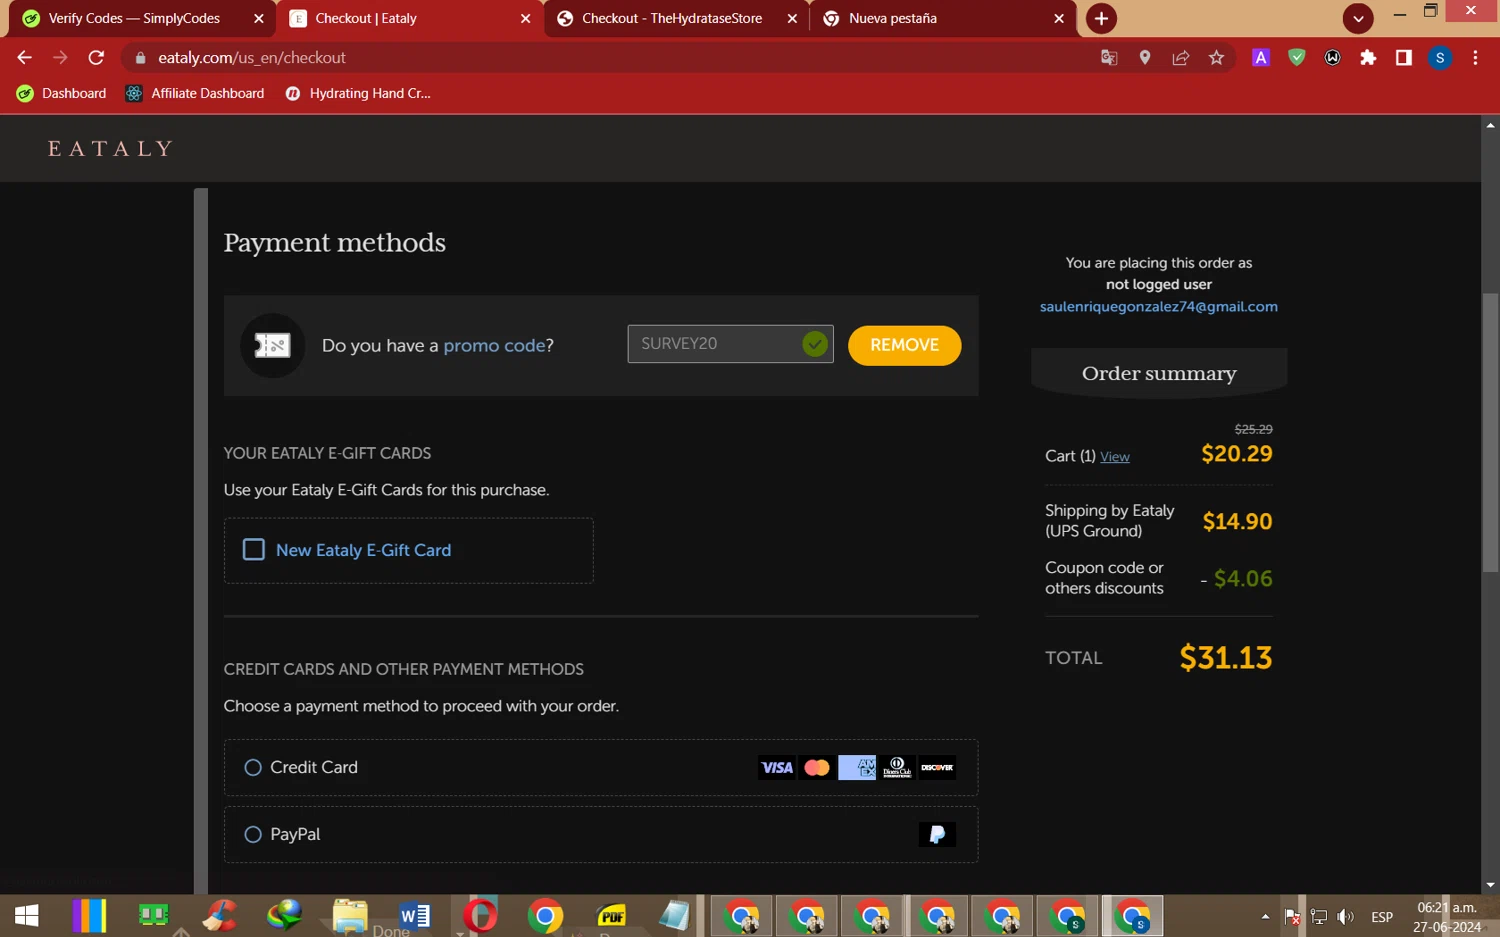Click the EATALY logo
Image resolution: width=1500 pixels, height=937 pixels.
pyautogui.click(x=111, y=149)
